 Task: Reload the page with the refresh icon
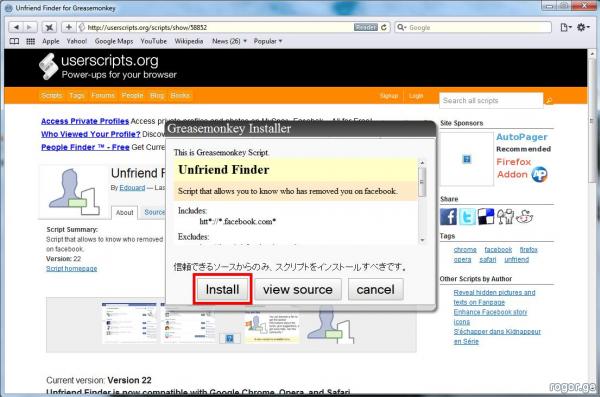click(384, 27)
